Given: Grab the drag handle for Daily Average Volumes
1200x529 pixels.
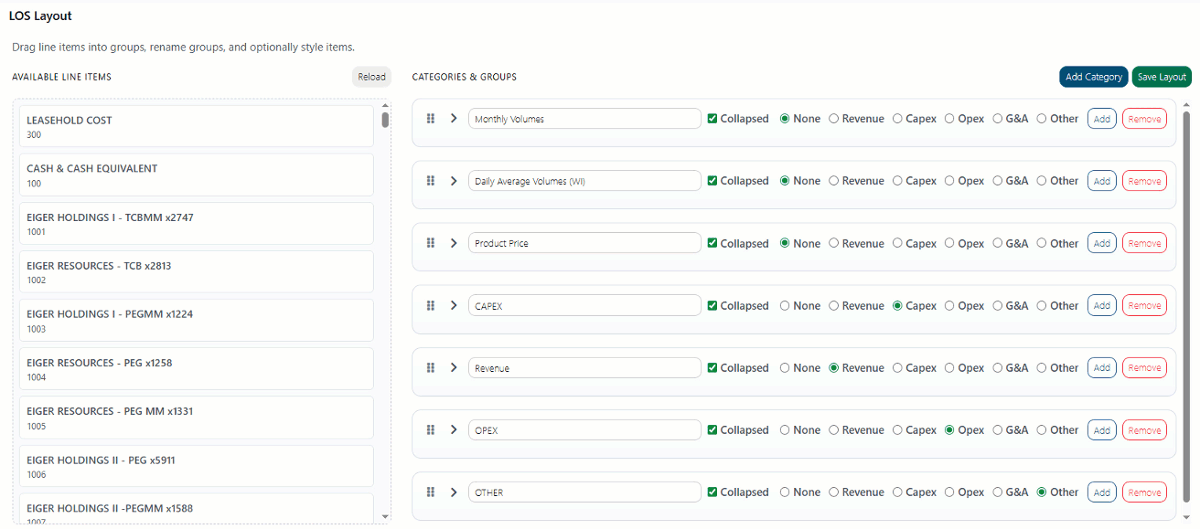Looking at the screenshot, I should 431,181.
